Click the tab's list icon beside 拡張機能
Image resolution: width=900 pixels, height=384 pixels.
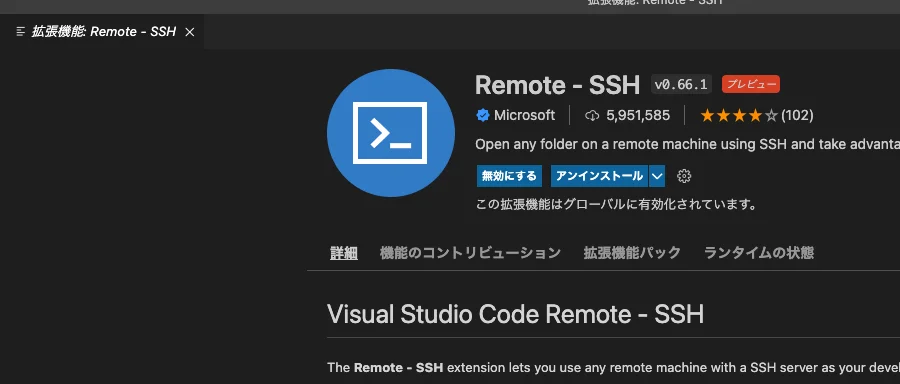[21, 32]
